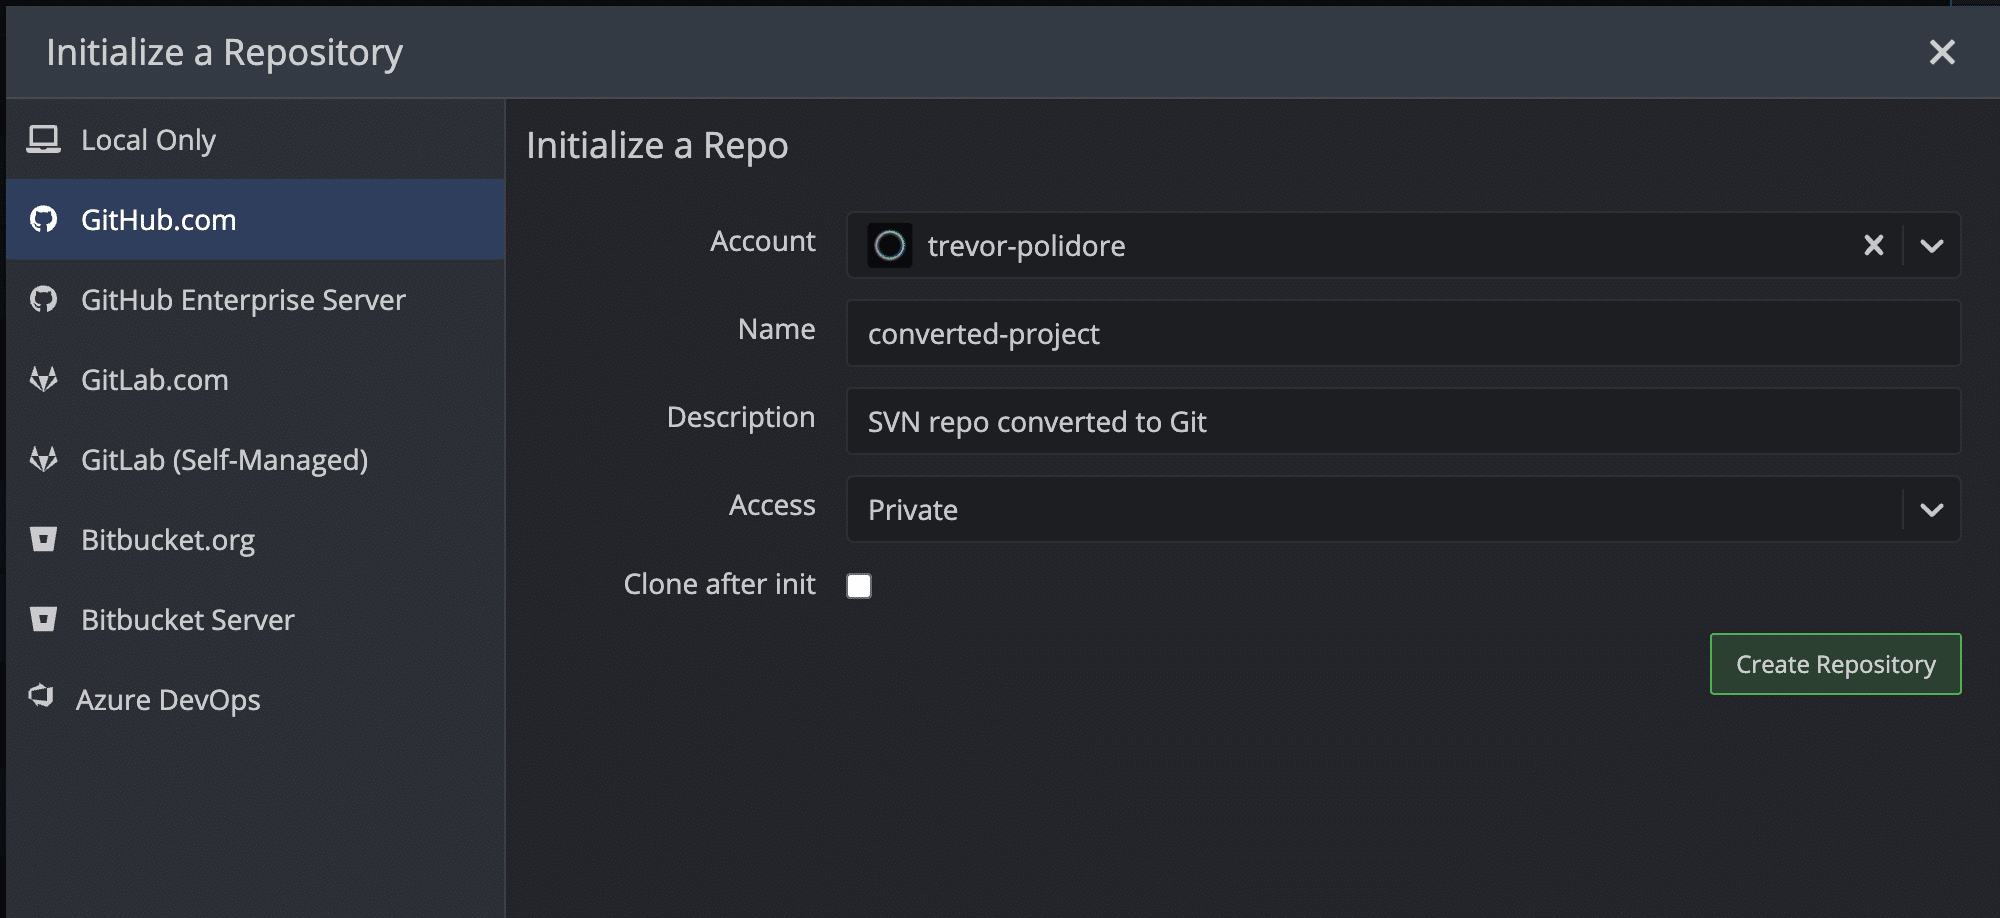Click the Azure DevOps icon in the sidebar
Screen dimensions: 2000x918
click(x=44, y=698)
